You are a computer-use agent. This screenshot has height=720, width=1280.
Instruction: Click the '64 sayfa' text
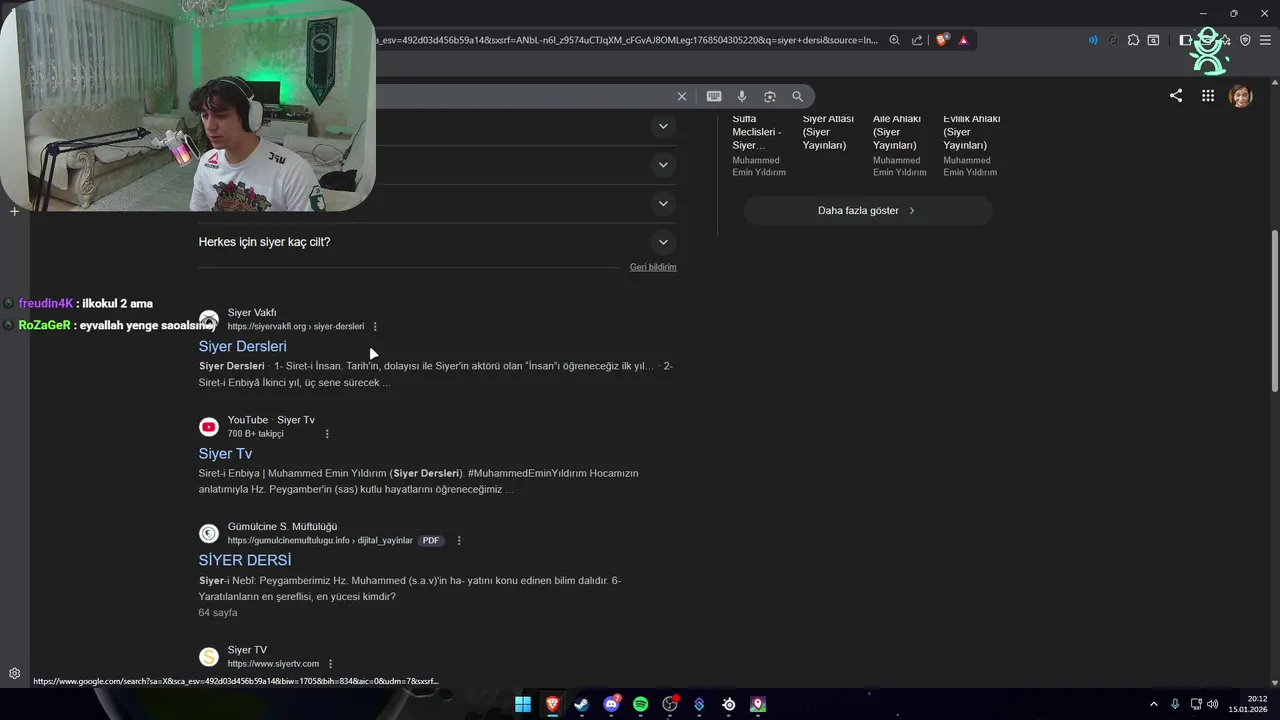218,612
